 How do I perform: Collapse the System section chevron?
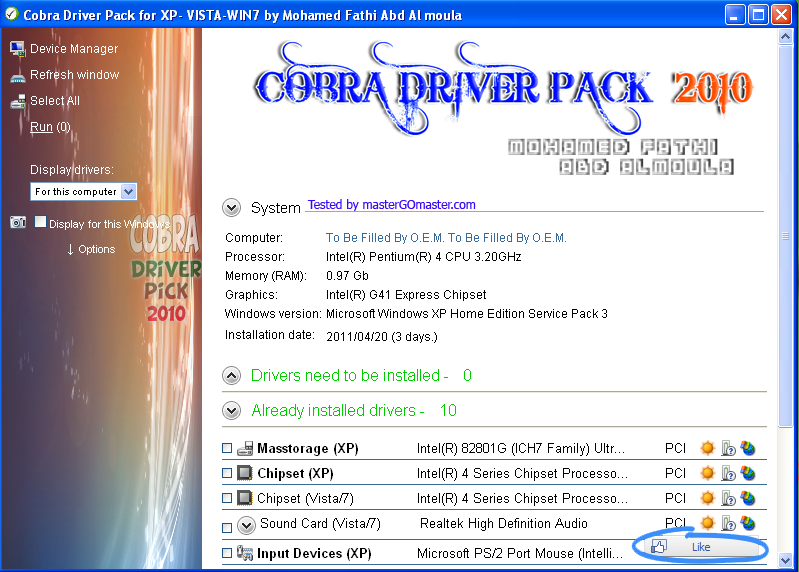tap(232, 208)
